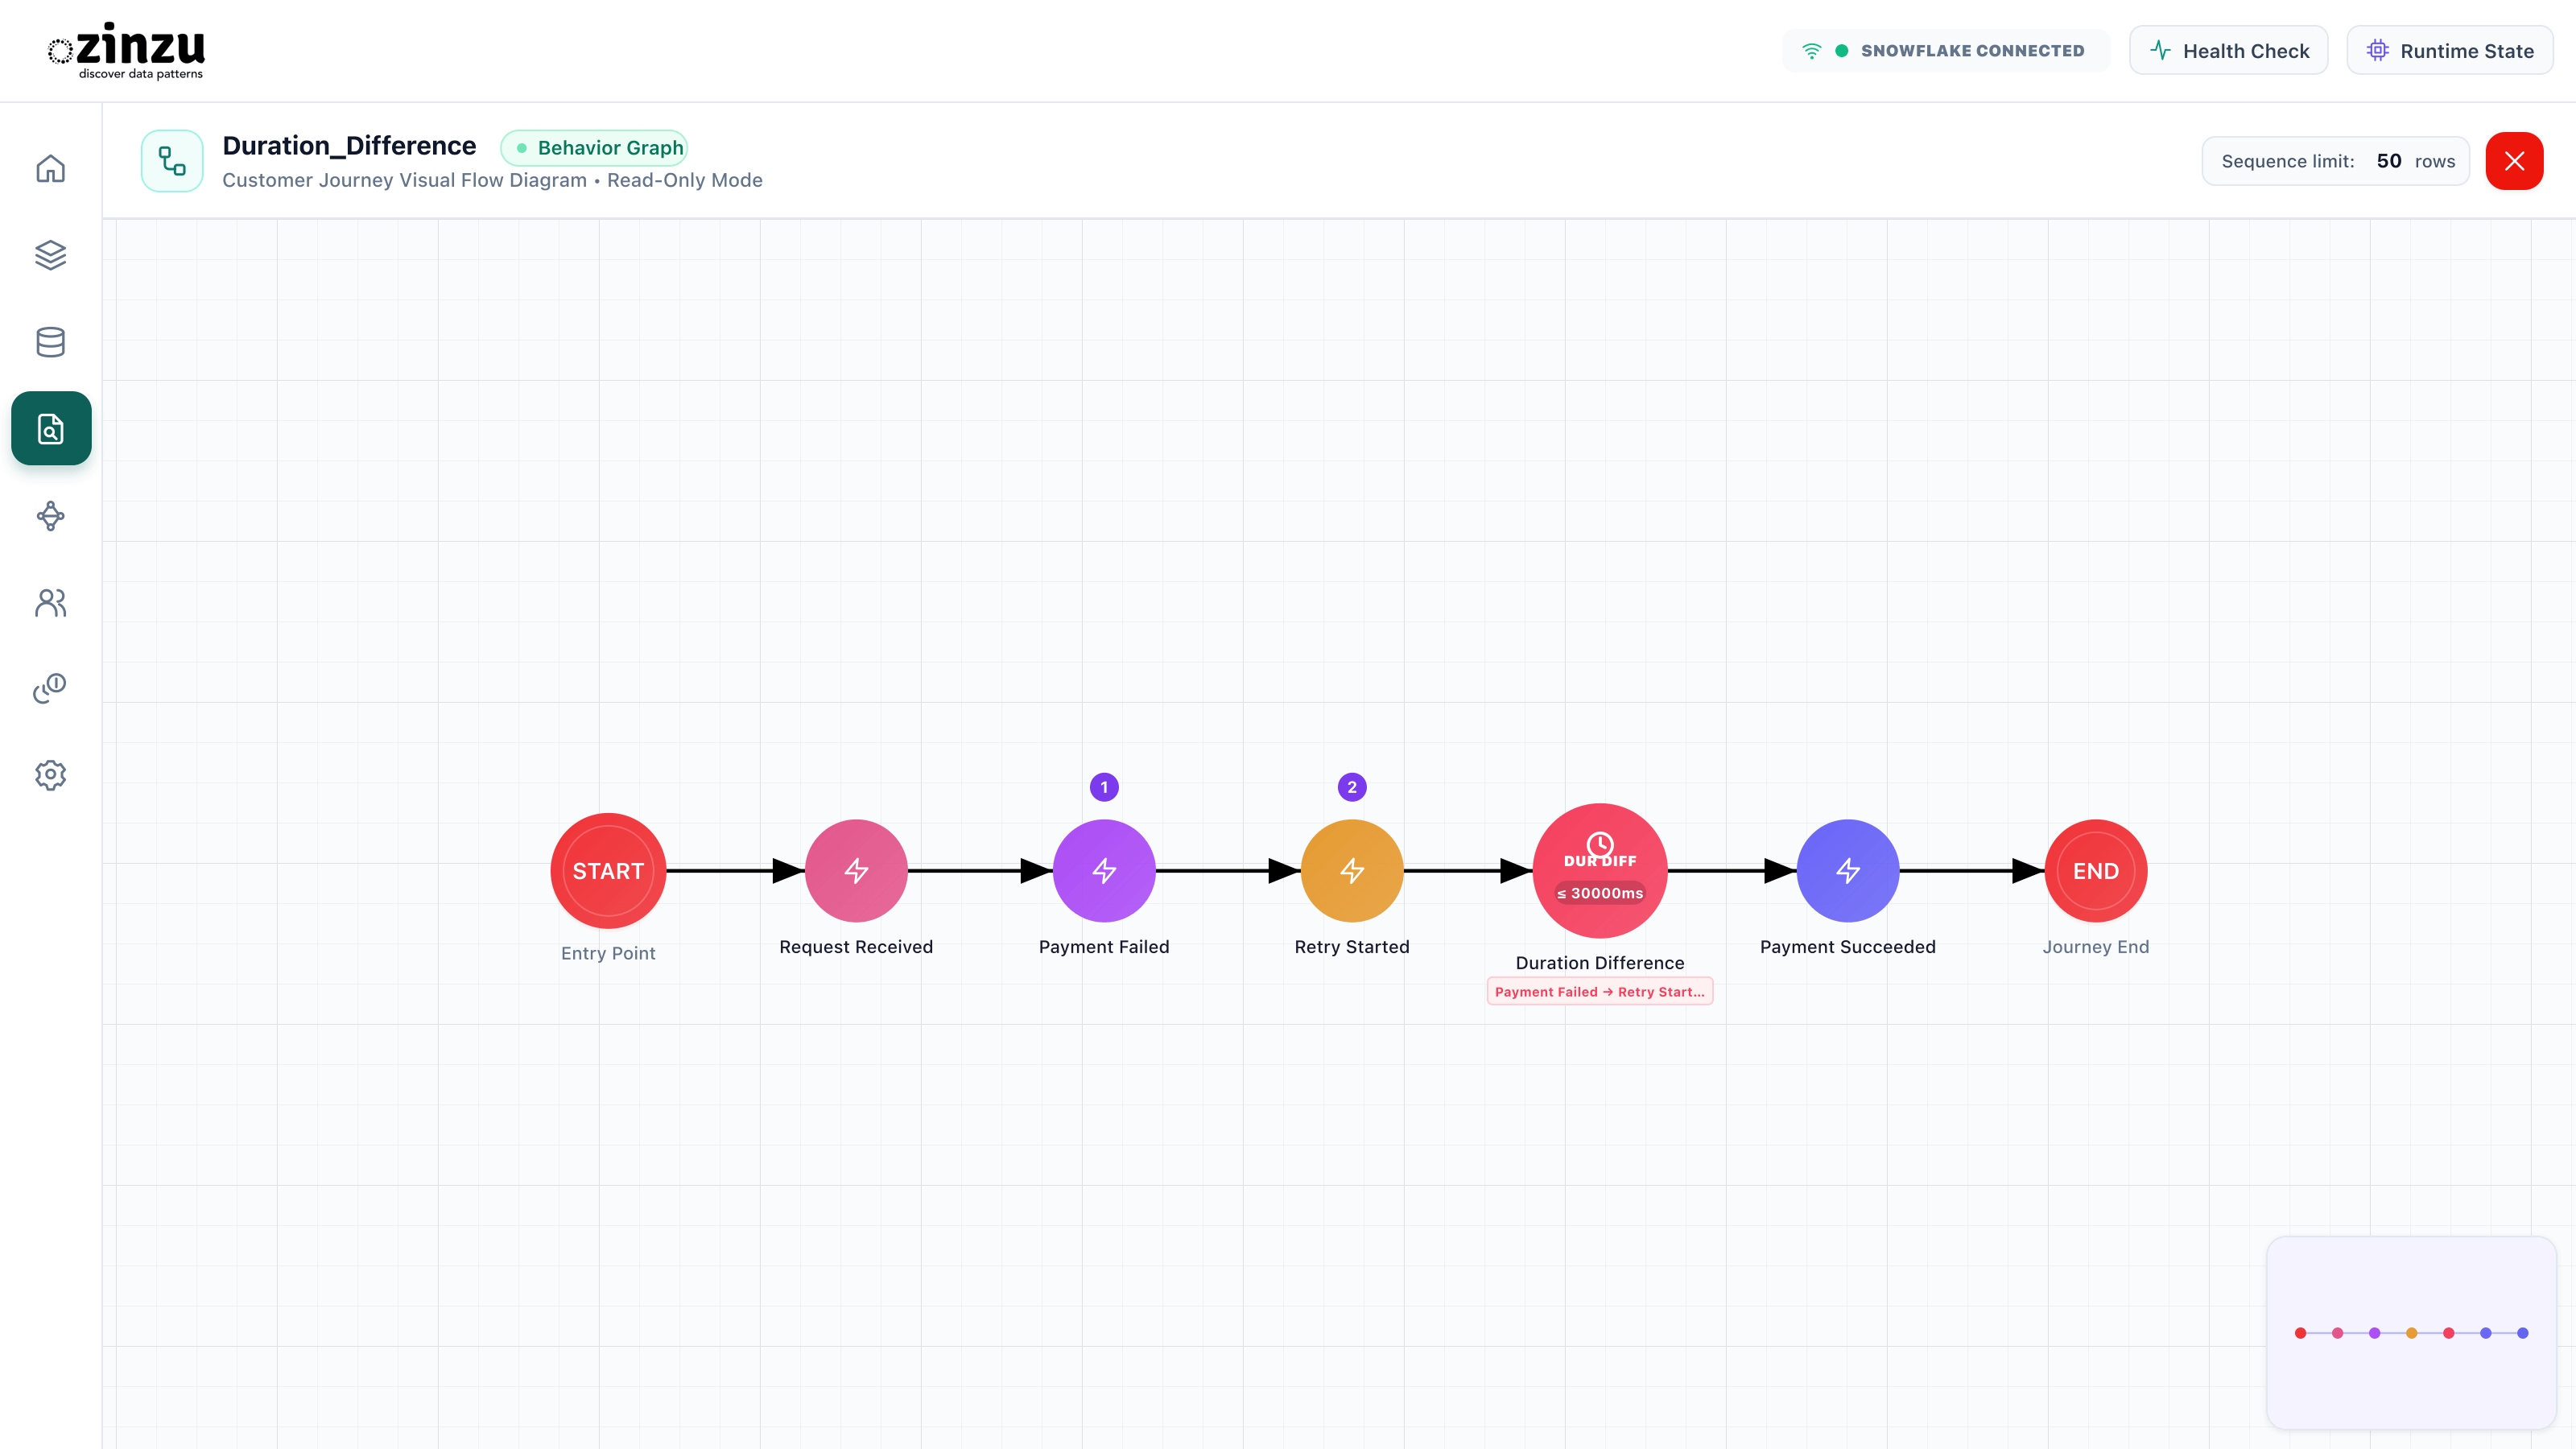Click the minimap overview panel
The height and width of the screenshot is (1449, 2576).
(2411, 1333)
